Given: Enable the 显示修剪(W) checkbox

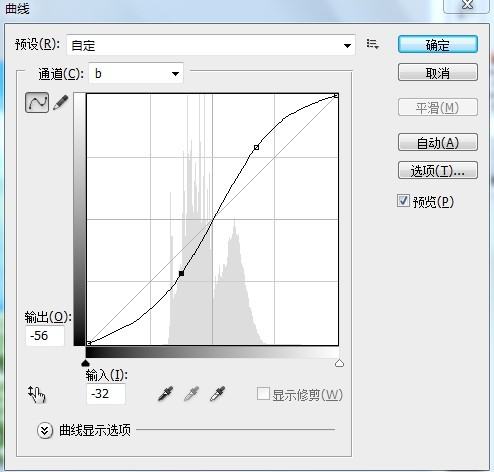Looking at the screenshot, I should point(263,394).
